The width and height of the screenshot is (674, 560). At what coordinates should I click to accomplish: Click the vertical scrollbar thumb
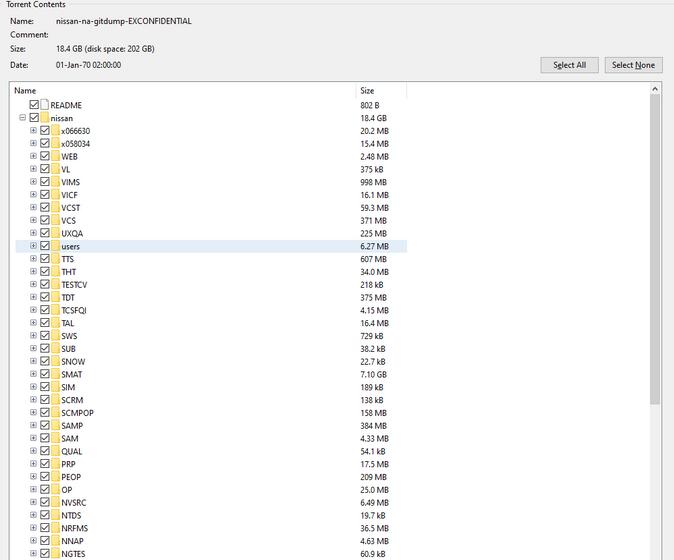pos(655,250)
